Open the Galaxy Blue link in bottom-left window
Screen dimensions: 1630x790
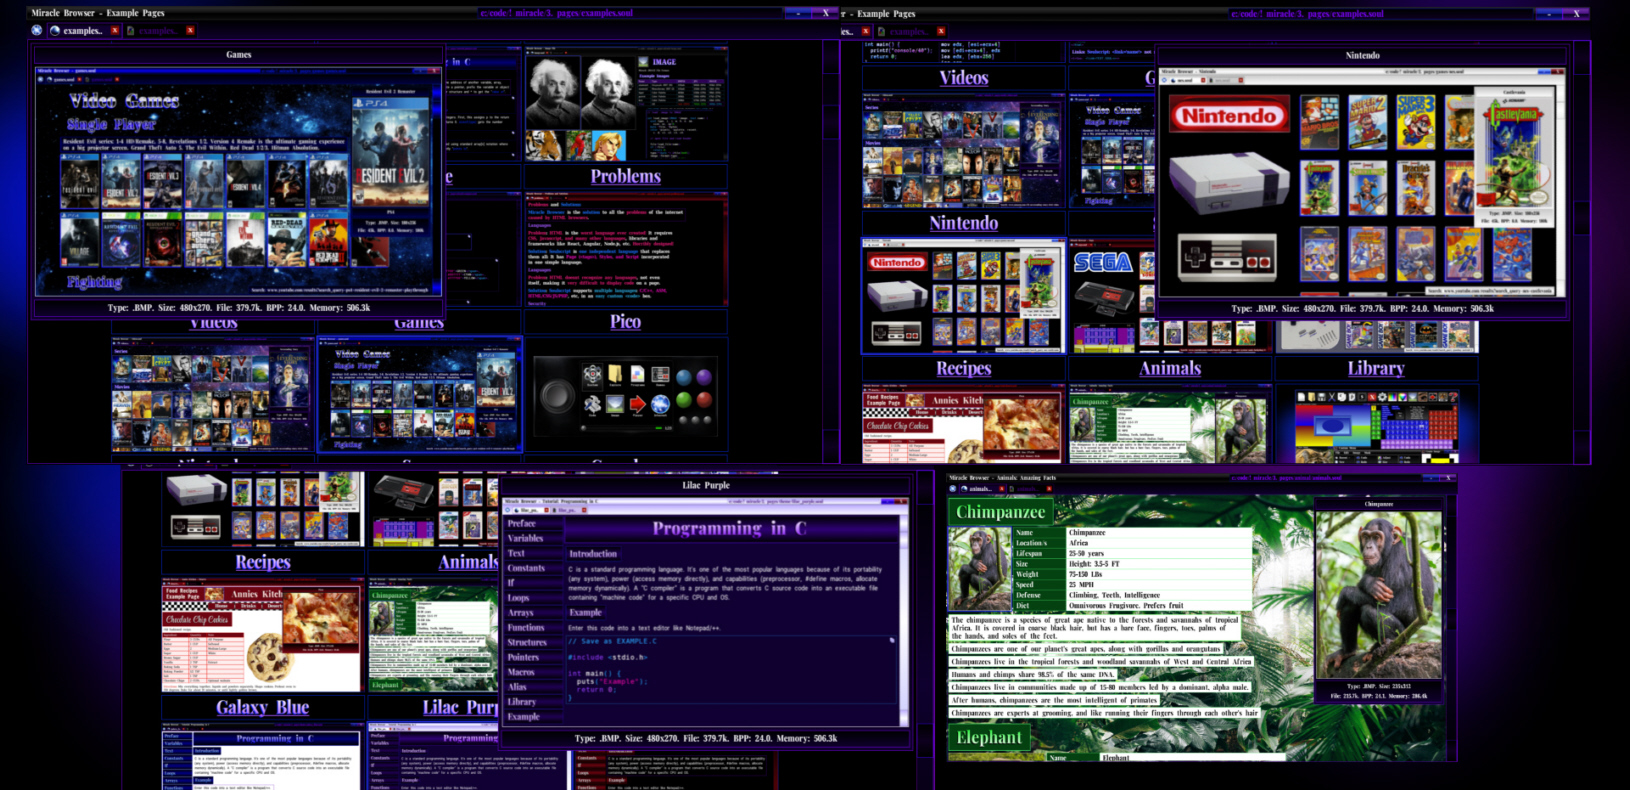(x=263, y=708)
